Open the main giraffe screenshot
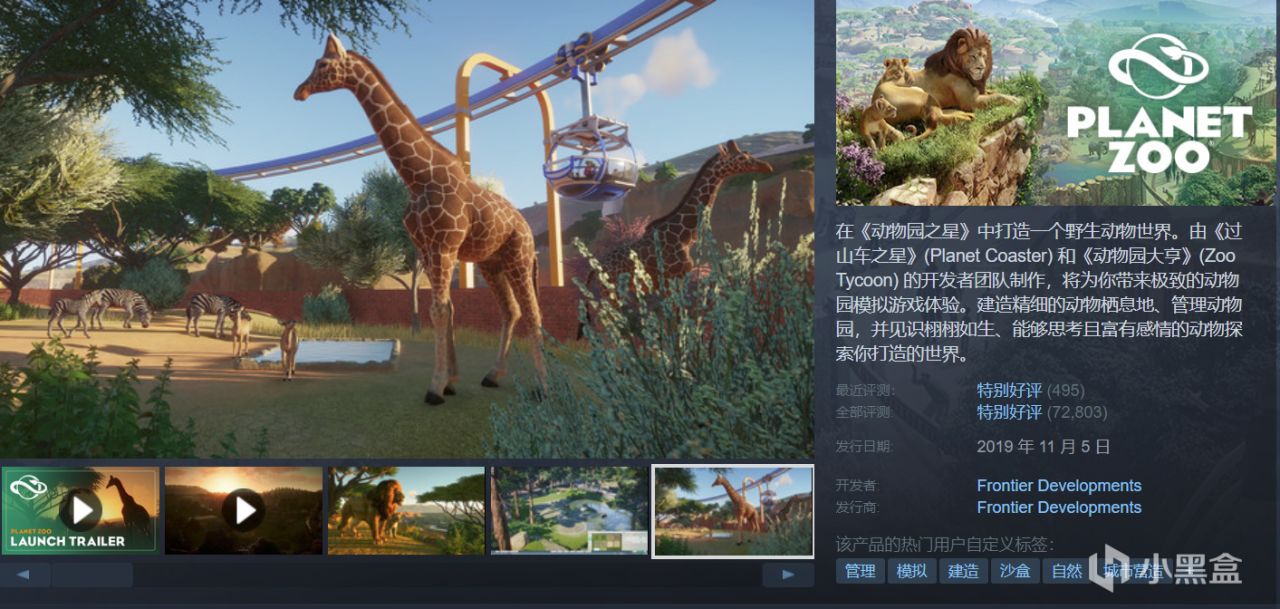The height and width of the screenshot is (609, 1280). [x=407, y=229]
